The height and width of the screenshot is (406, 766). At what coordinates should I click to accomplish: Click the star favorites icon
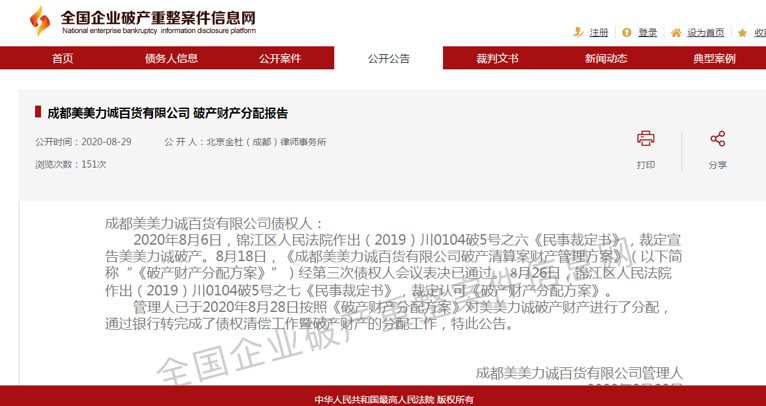743,33
